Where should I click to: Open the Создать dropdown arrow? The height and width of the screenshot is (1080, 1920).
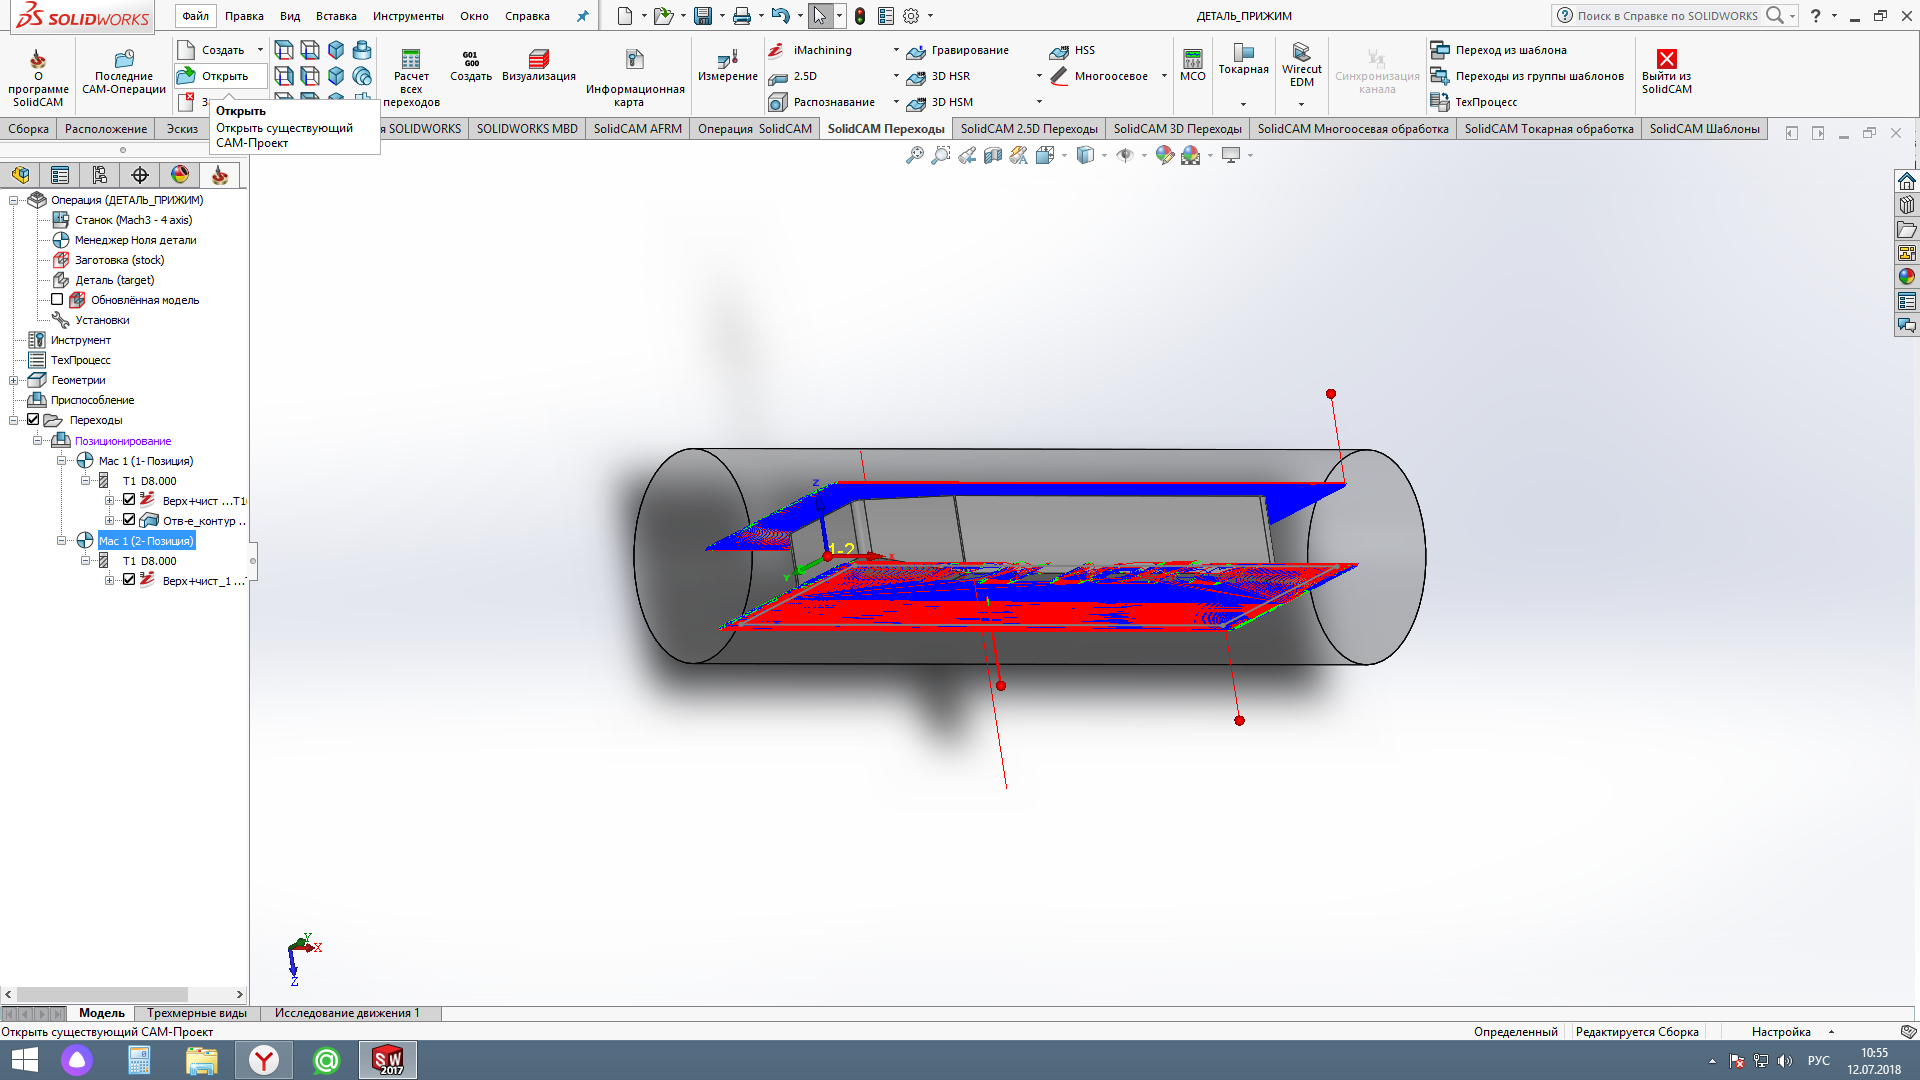click(x=260, y=50)
